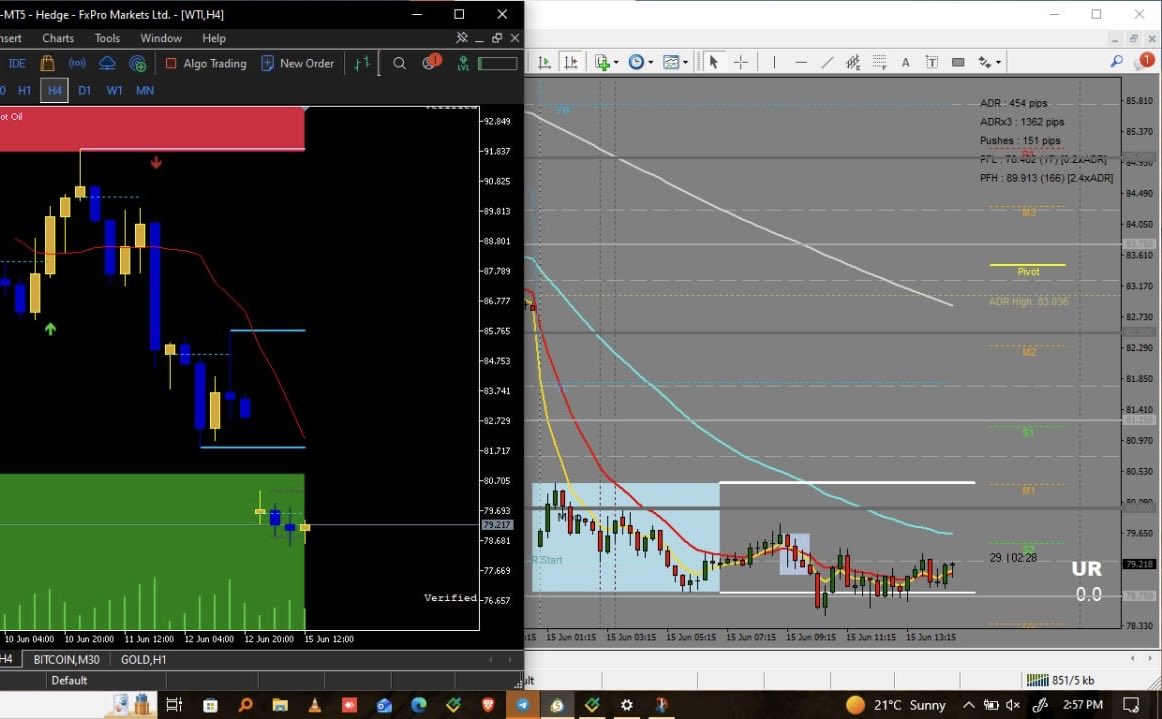Select the text label 'T' tool
The image size is (1162, 719).
[x=932, y=62]
